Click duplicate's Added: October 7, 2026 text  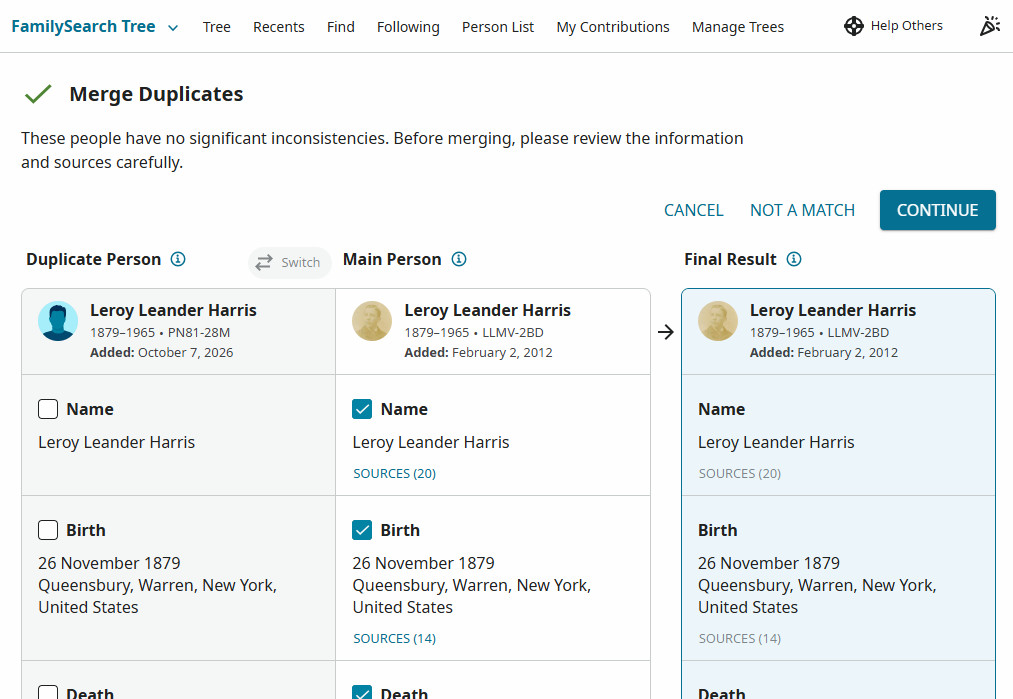pyautogui.click(x=162, y=352)
